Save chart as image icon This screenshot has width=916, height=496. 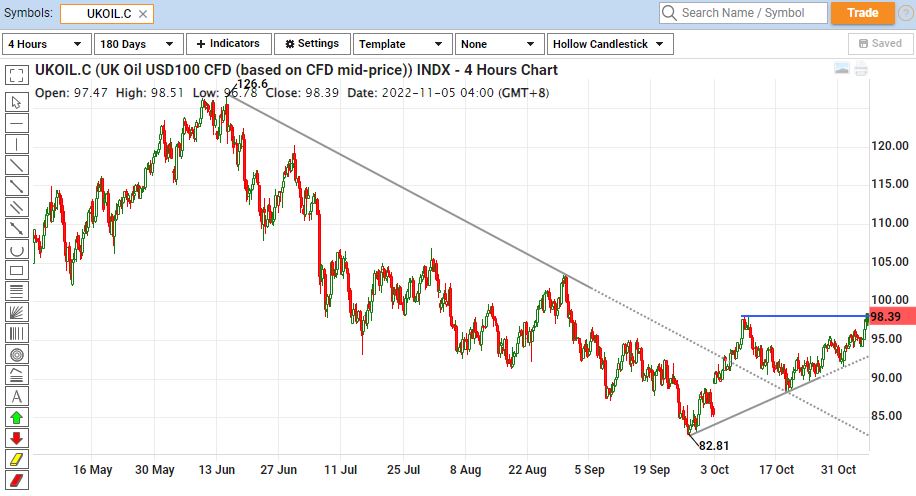842,69
